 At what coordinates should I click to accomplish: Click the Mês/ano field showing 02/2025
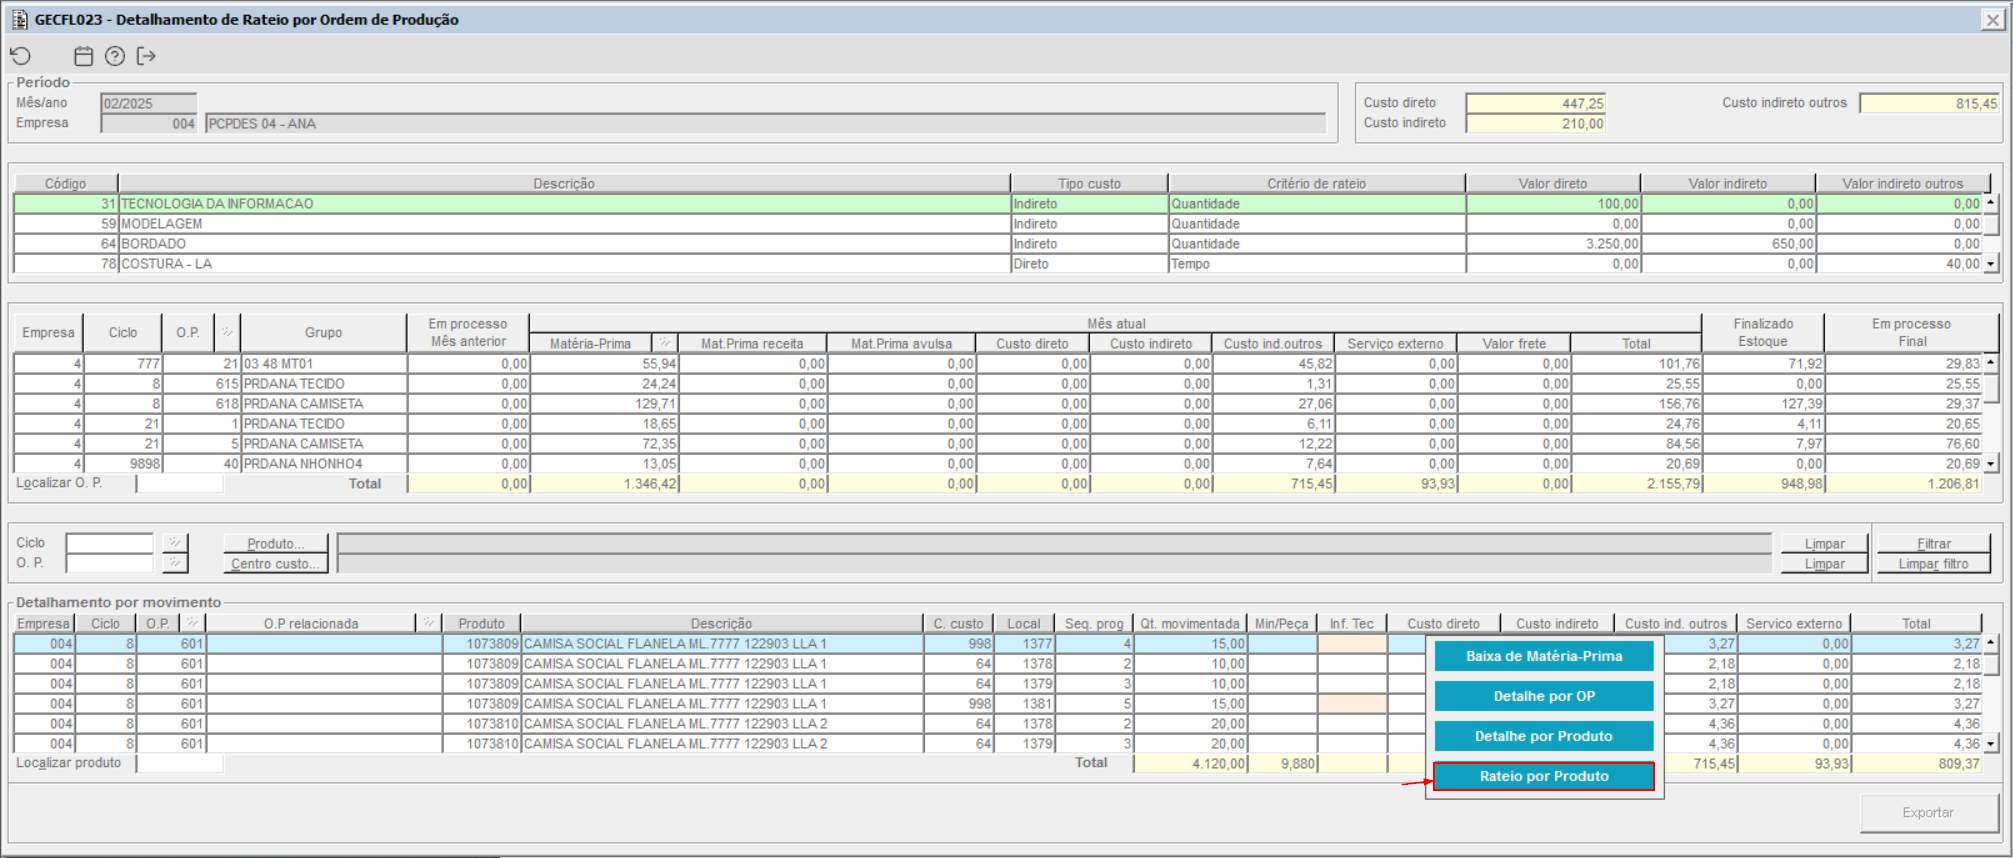(148, 103)
